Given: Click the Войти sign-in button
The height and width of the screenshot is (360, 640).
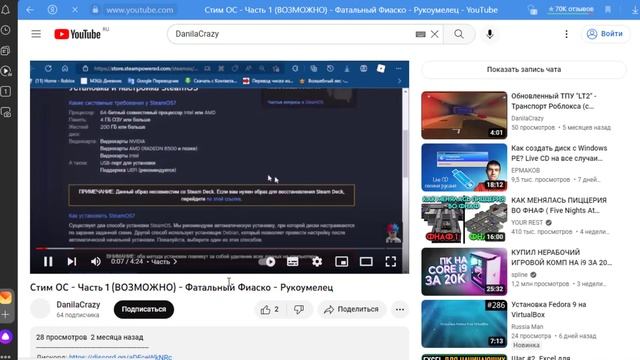Looking at the screenshot, I should click(x=604, y=34).
